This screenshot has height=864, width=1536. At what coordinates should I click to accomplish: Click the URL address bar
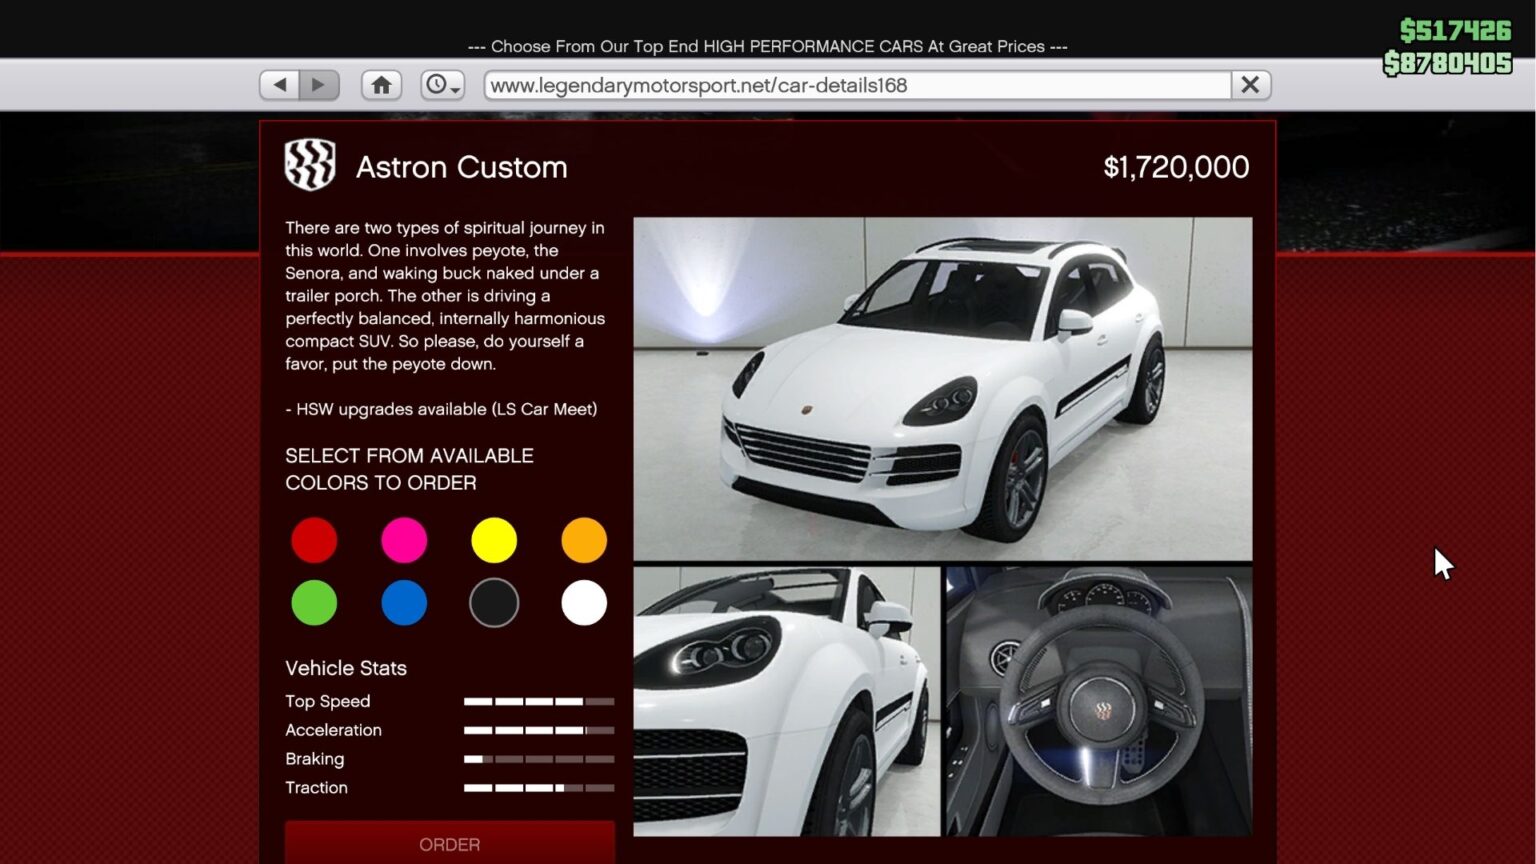click(x=860, y=84)
